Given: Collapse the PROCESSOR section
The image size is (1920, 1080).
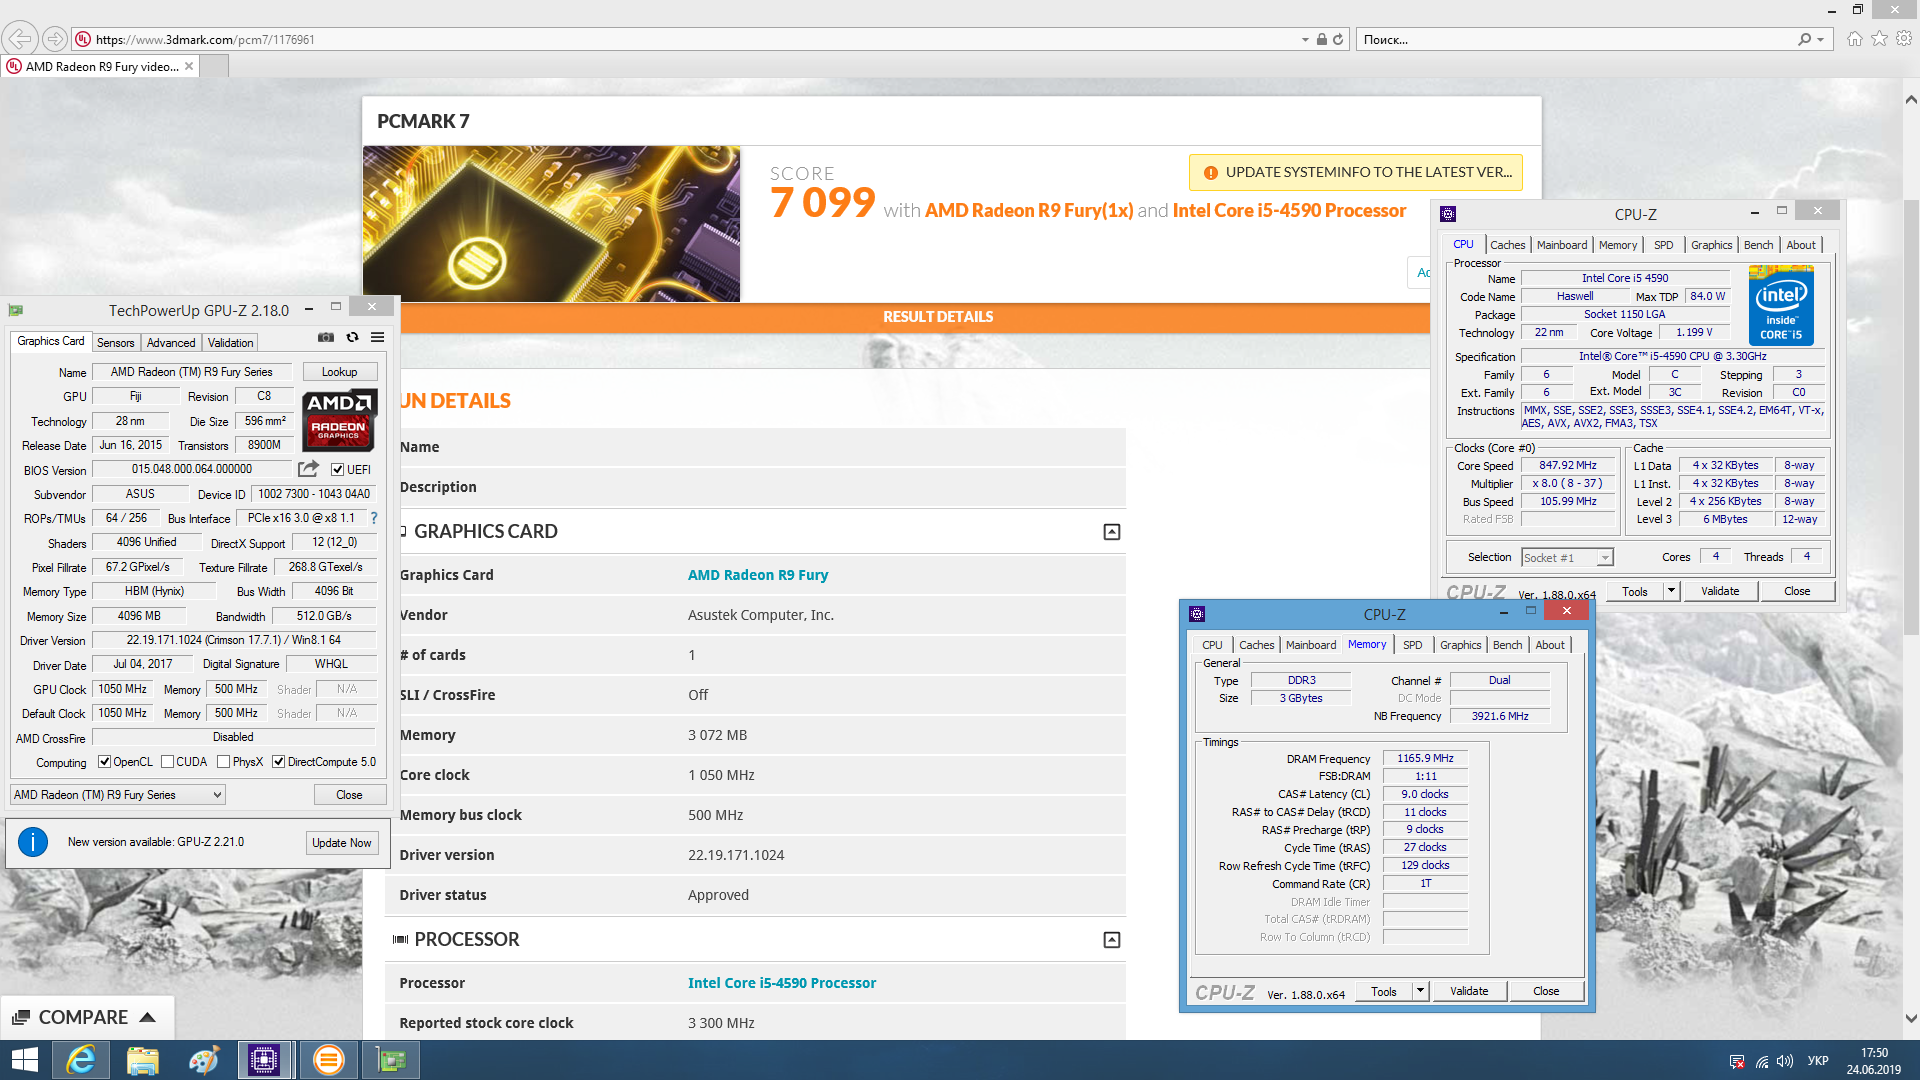Looking at the screenshot, I should (1112, 940).
